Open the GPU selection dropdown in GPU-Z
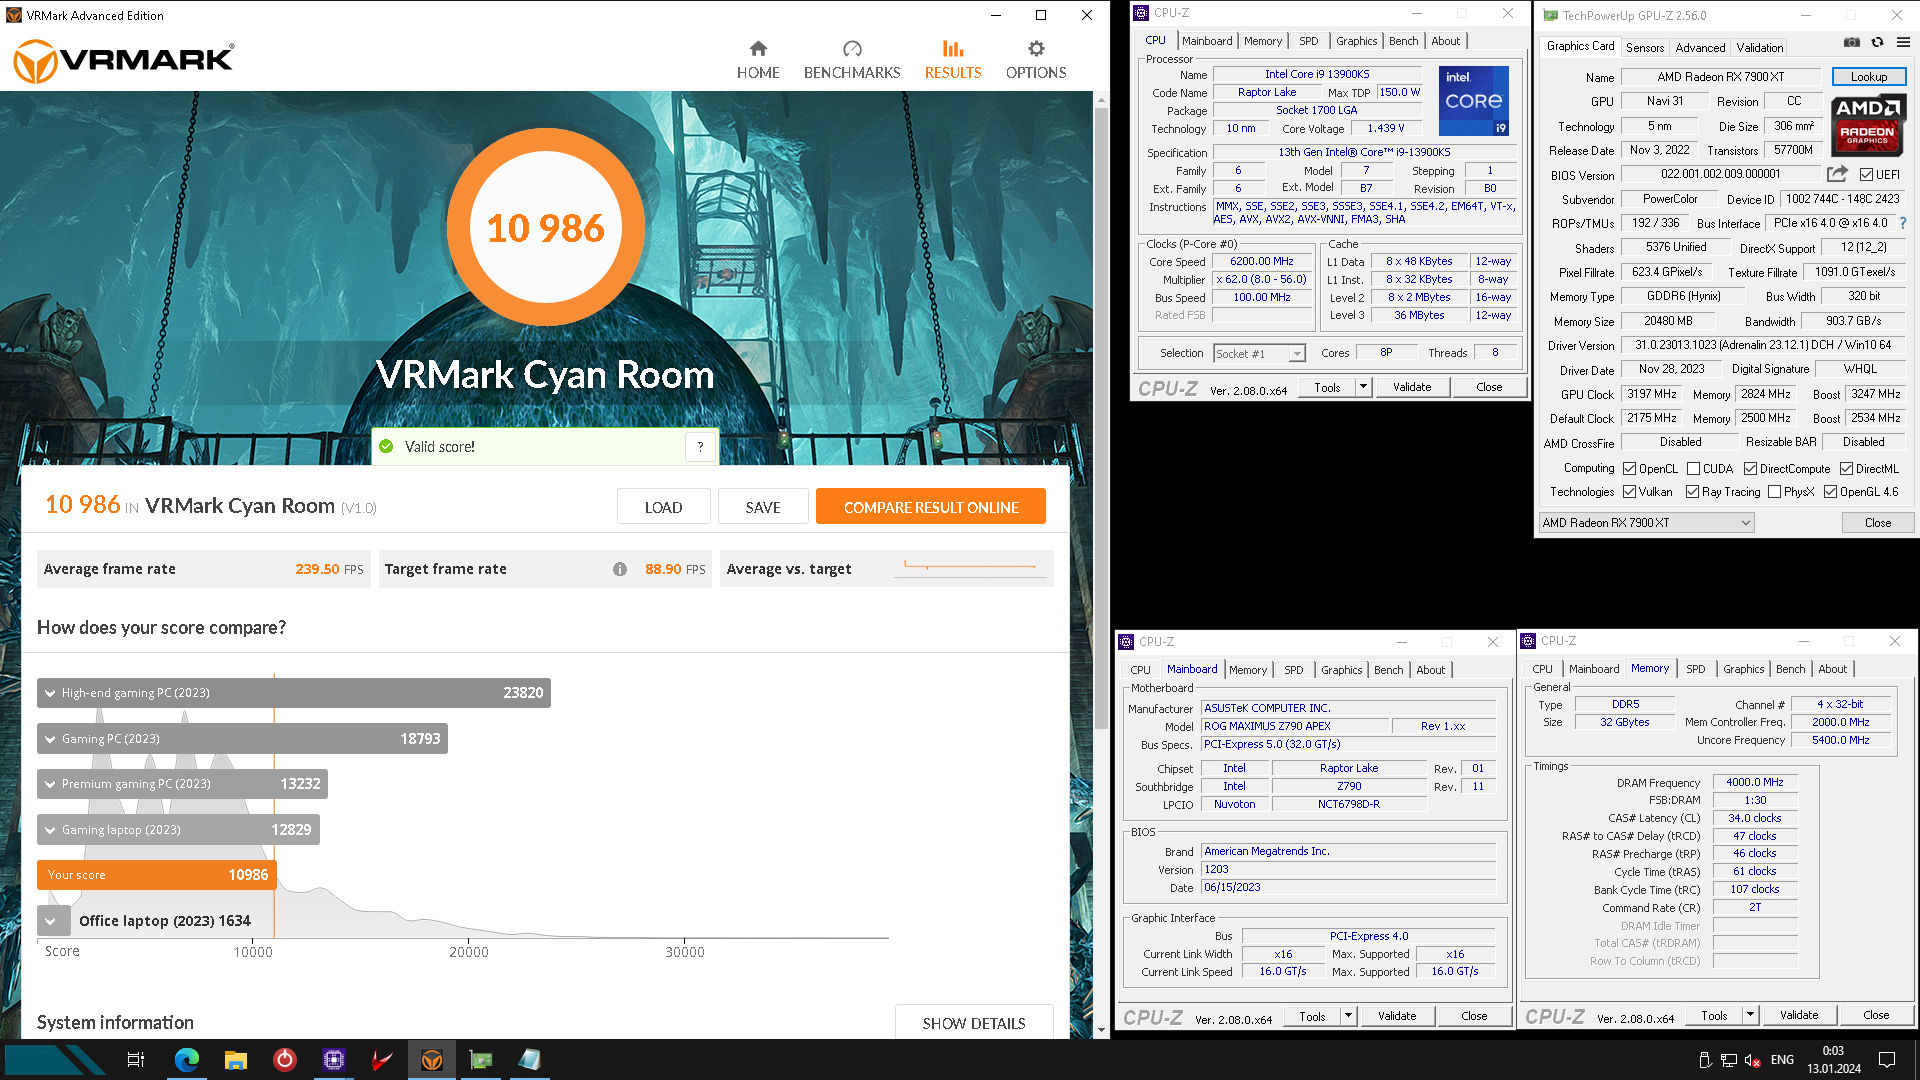This screenshot has height=1080, width=1920. (1646, 523)
